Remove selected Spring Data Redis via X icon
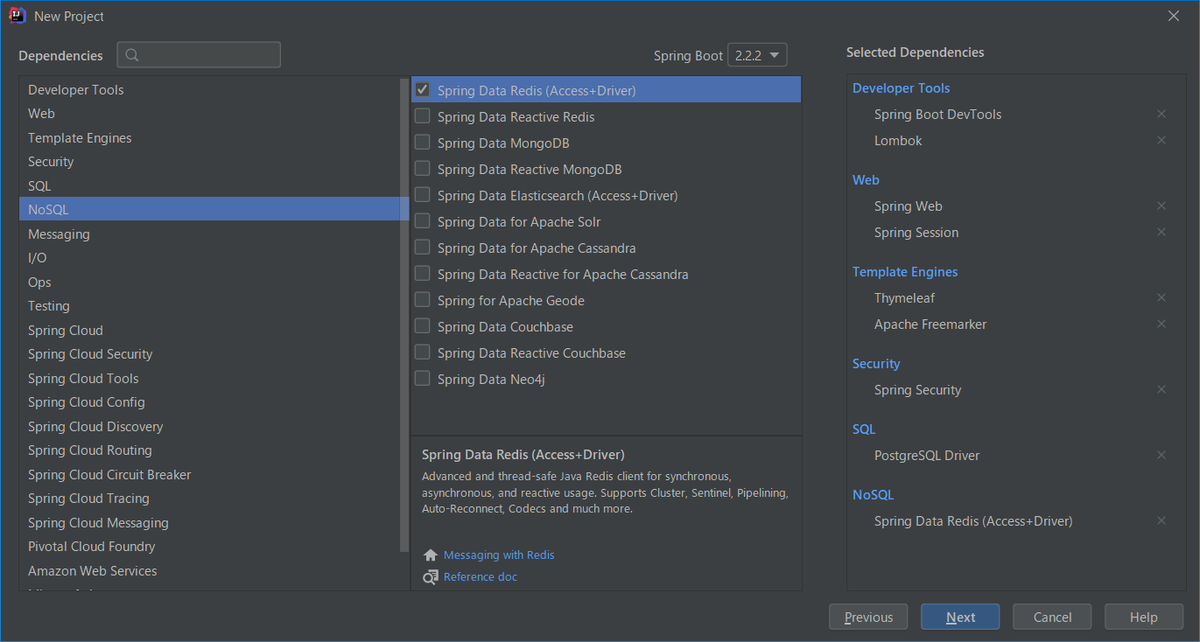 click(1161, 521)
